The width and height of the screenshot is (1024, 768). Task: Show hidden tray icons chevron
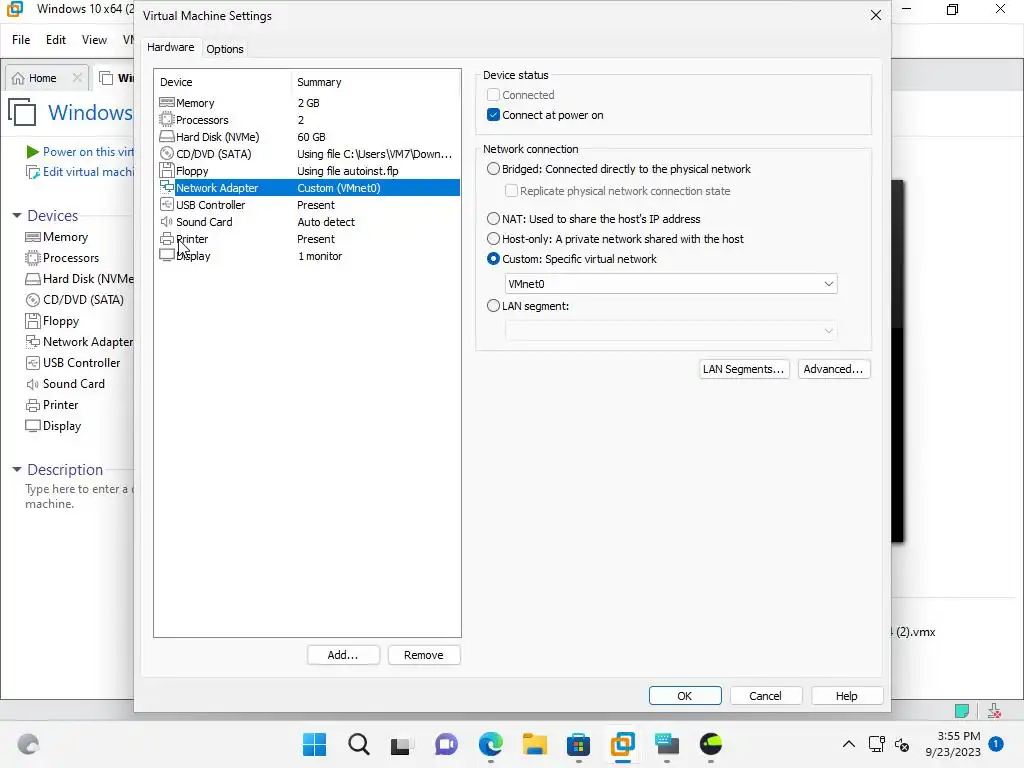pyautogui.click(x=848, y=744)
